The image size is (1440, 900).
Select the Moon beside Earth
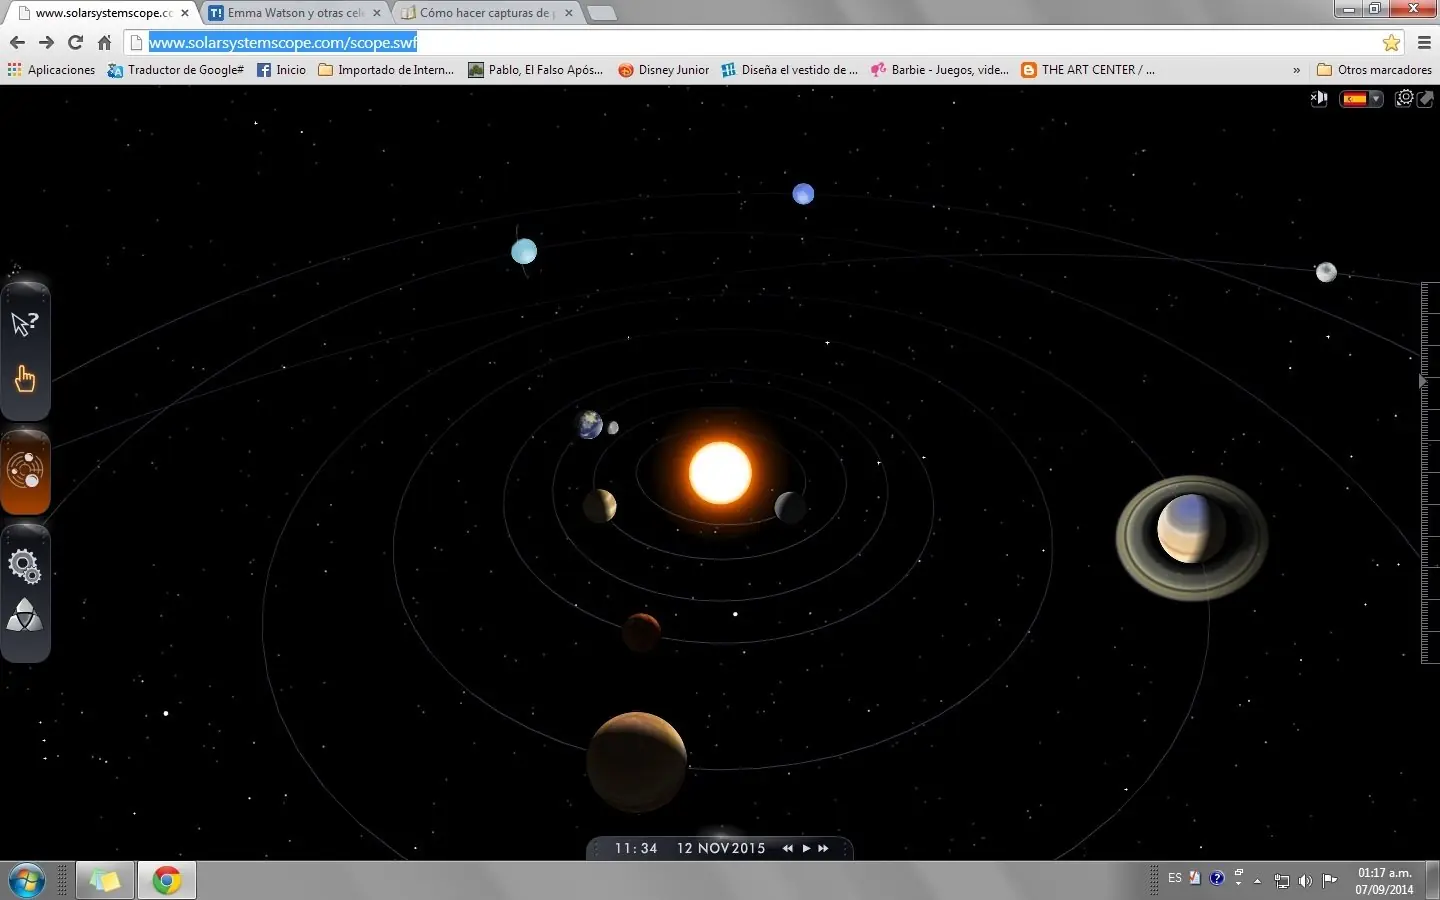pos(613,428)
